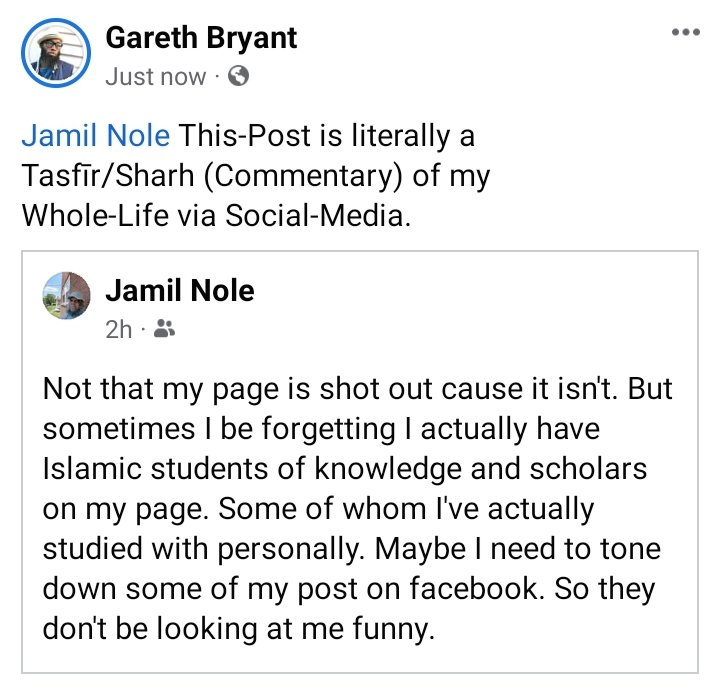Open the blue Jamil Nole mention

tap(96, 135)
